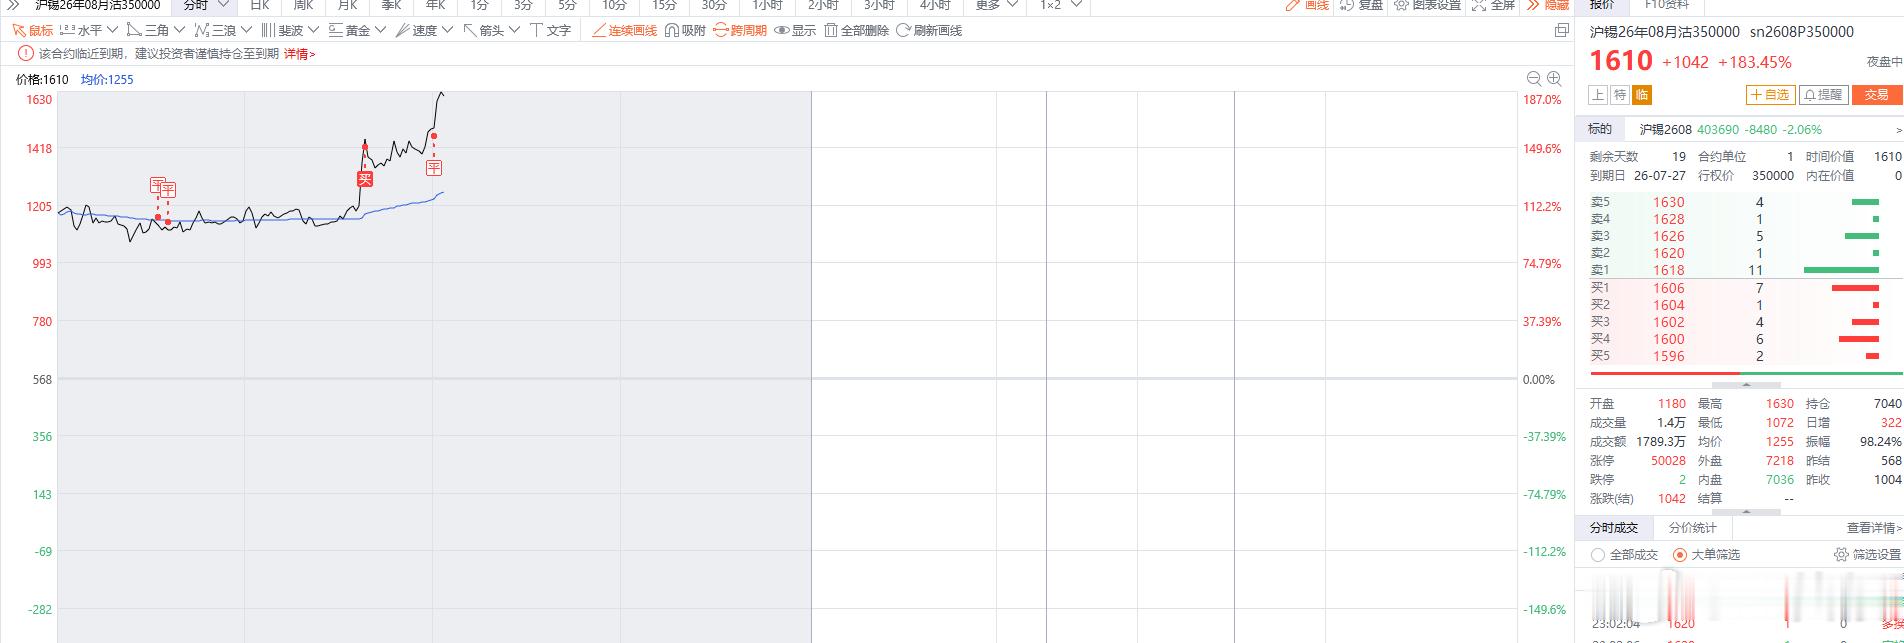Image resolution: width=1904 pixels, height=643 pixels.
Task: Zoom in chart with plus magnifier
Action: click(1554, 78)
